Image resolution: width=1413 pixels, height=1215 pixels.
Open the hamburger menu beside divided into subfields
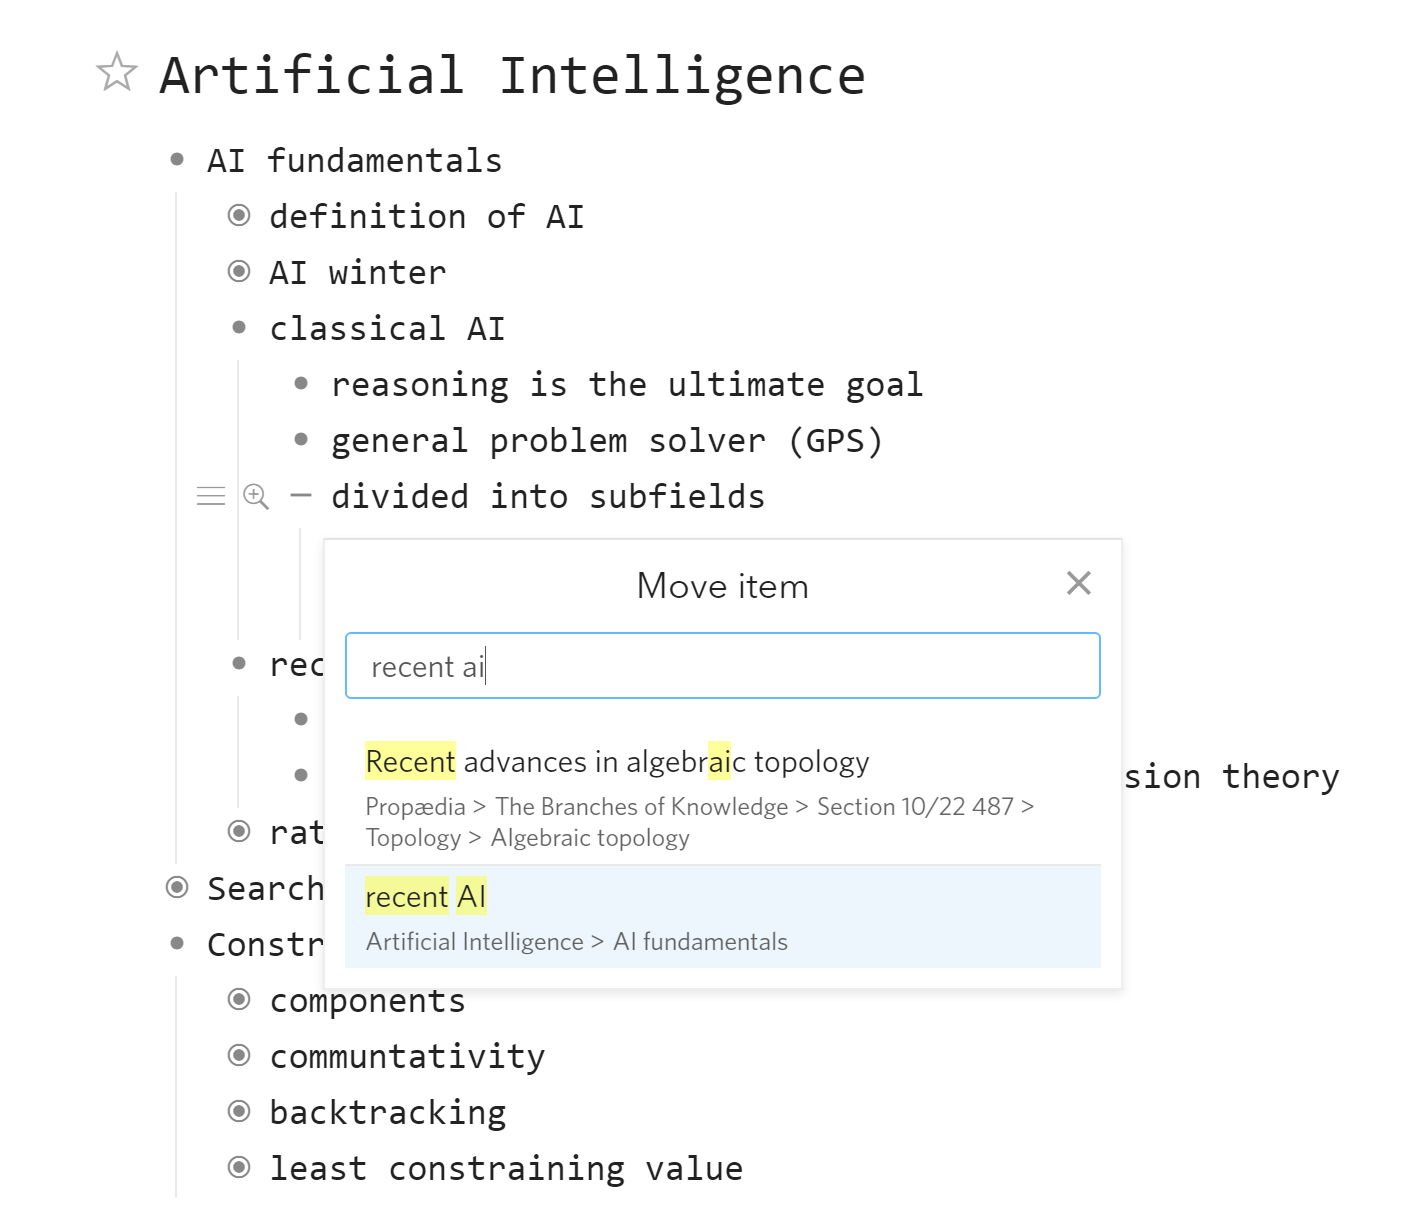coord(211,496)
